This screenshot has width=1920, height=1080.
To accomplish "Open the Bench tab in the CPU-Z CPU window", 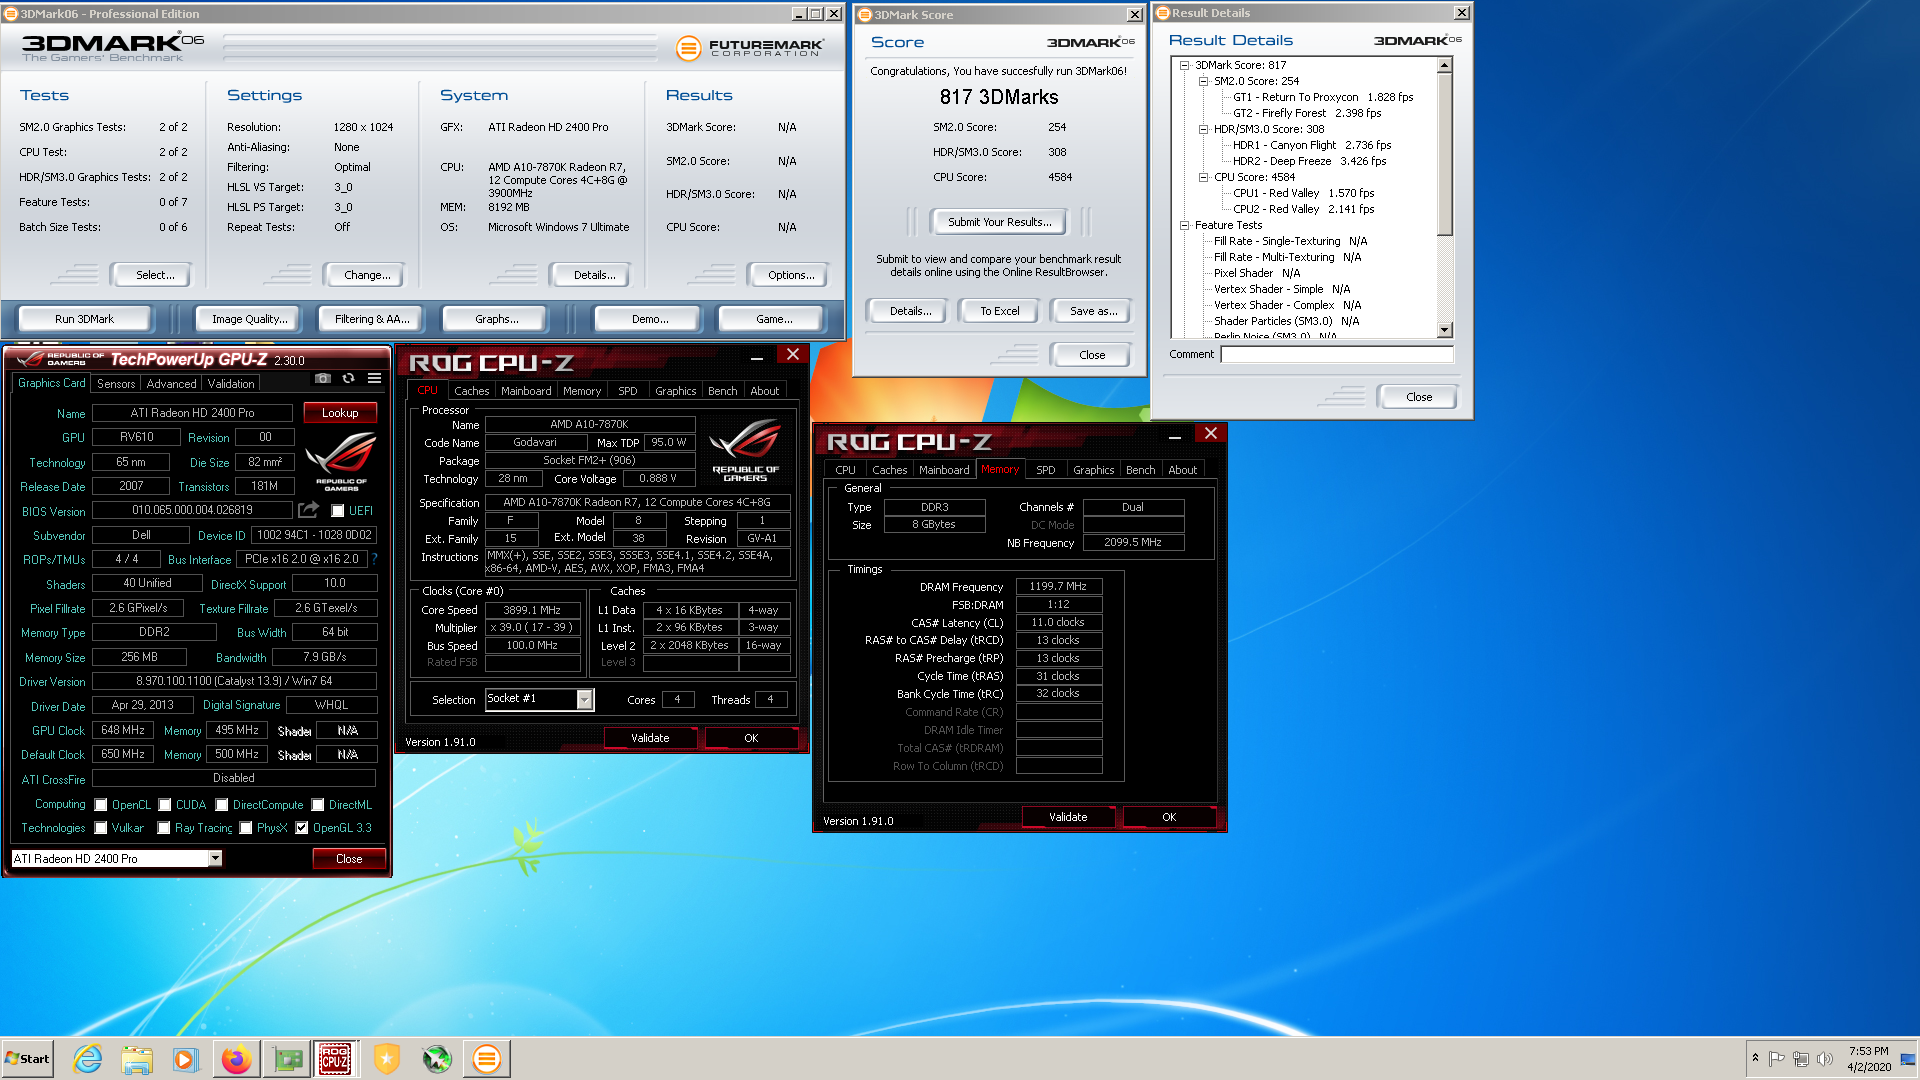I will pyautogui.click(x=723, y=391).
